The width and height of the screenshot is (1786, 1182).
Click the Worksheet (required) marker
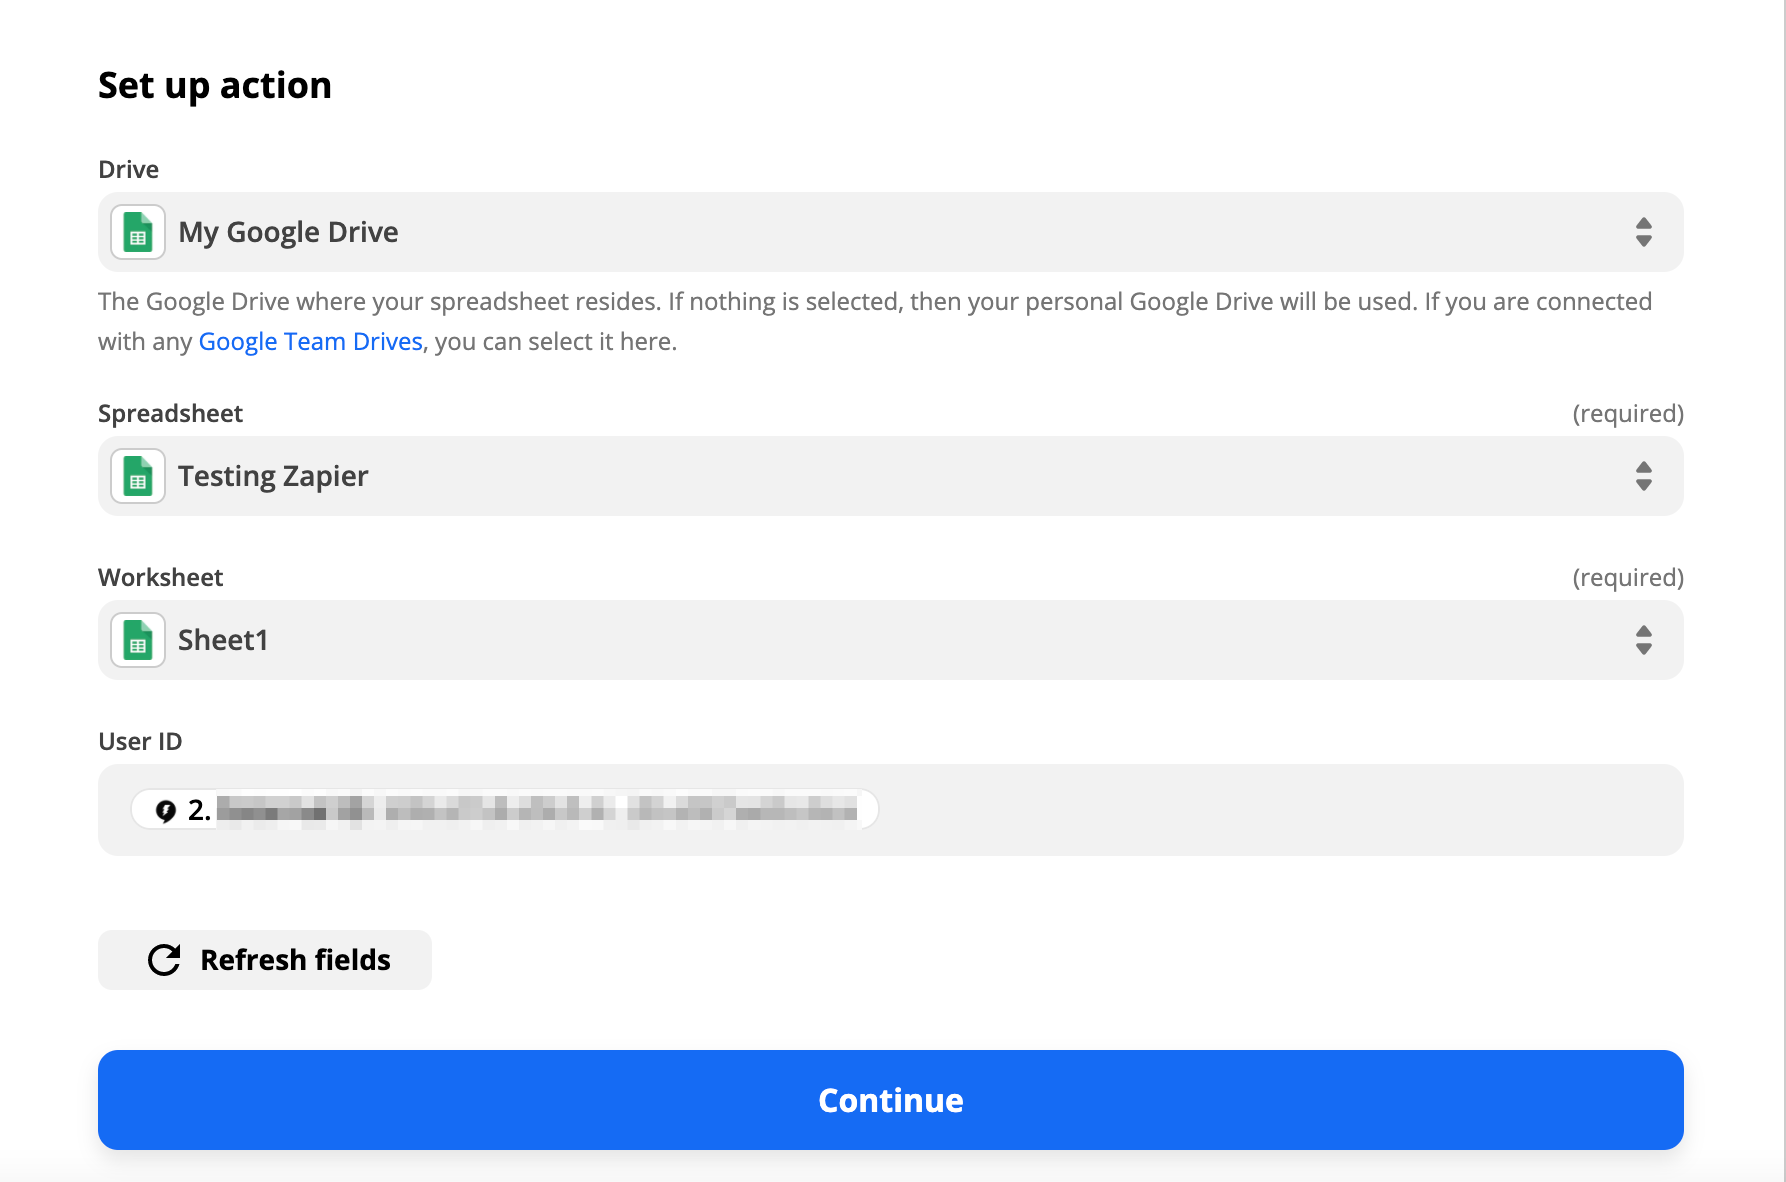pyautogui.click(x=1628, y=578)
